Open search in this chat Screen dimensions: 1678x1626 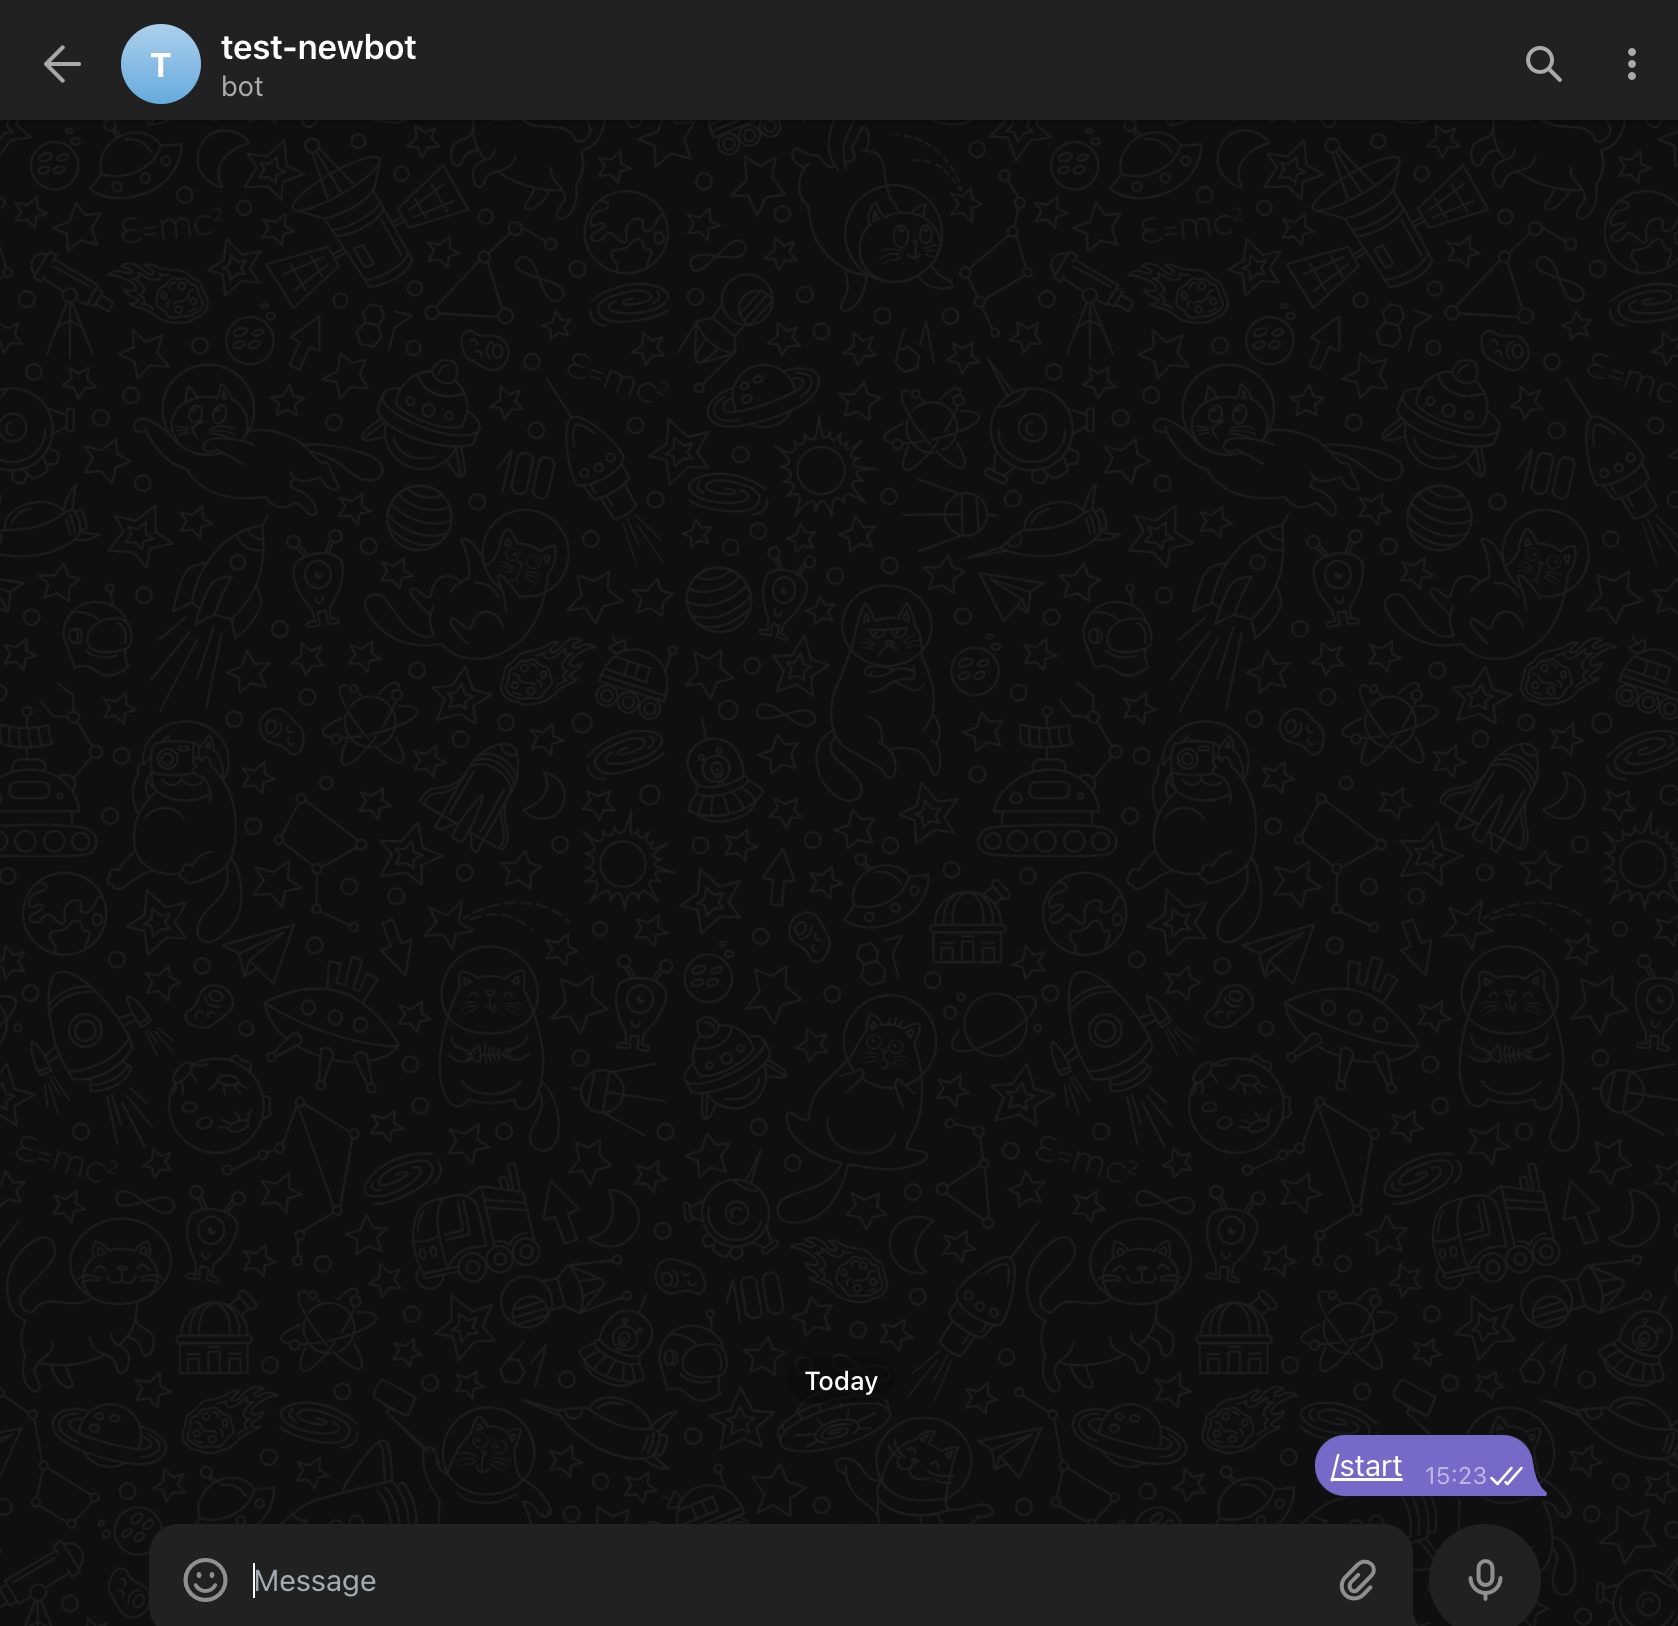pyautogui.click(x=1543, y=64)
